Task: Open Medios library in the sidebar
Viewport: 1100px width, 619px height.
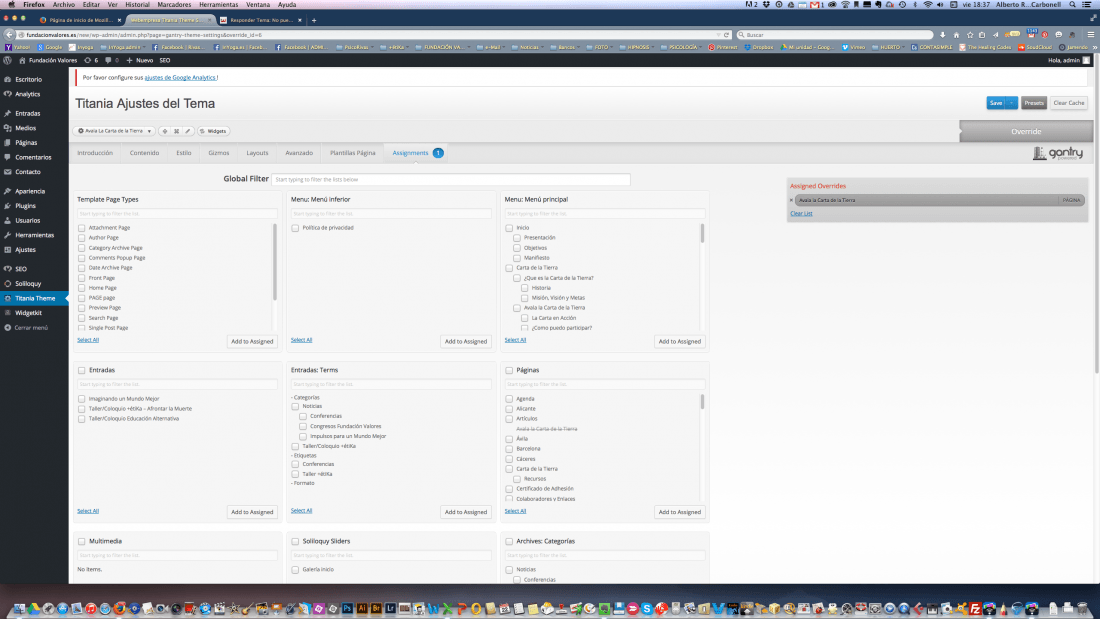Action: tap(25, 128)
